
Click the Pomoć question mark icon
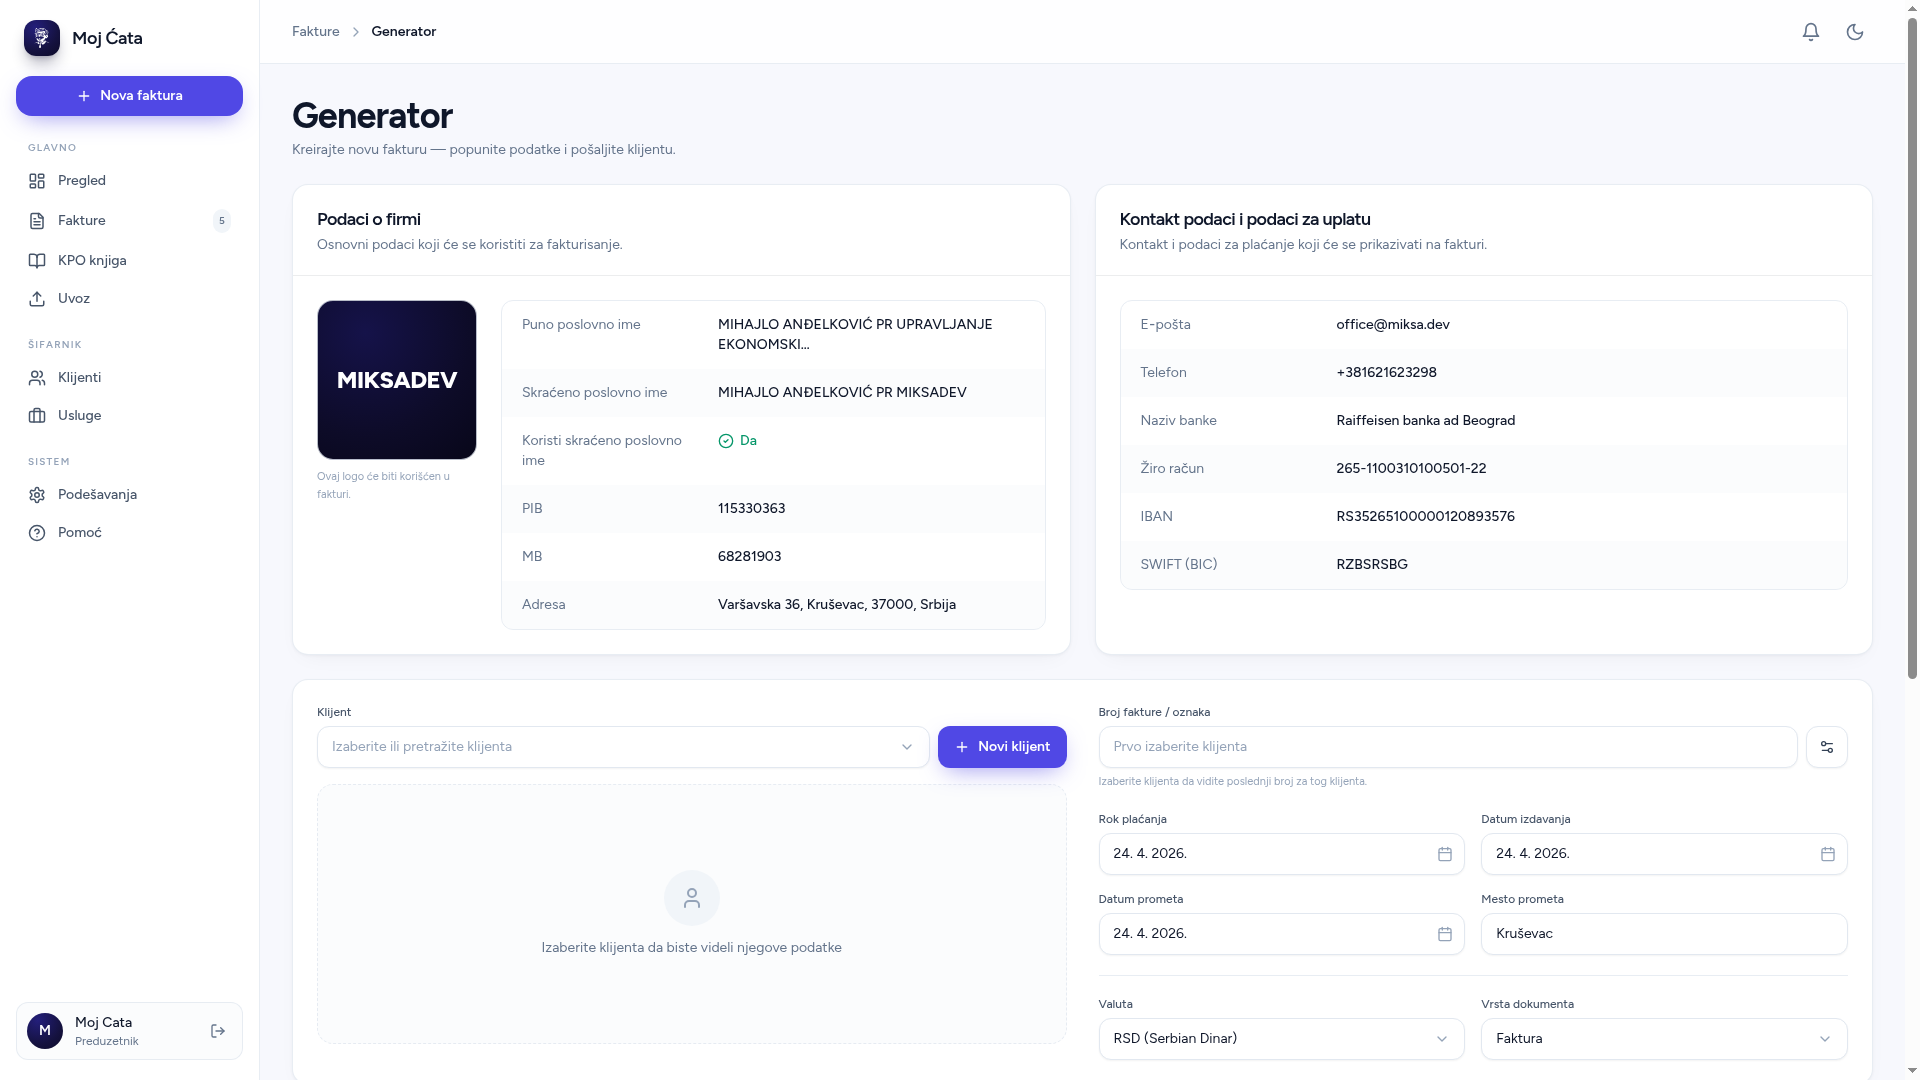37,533
